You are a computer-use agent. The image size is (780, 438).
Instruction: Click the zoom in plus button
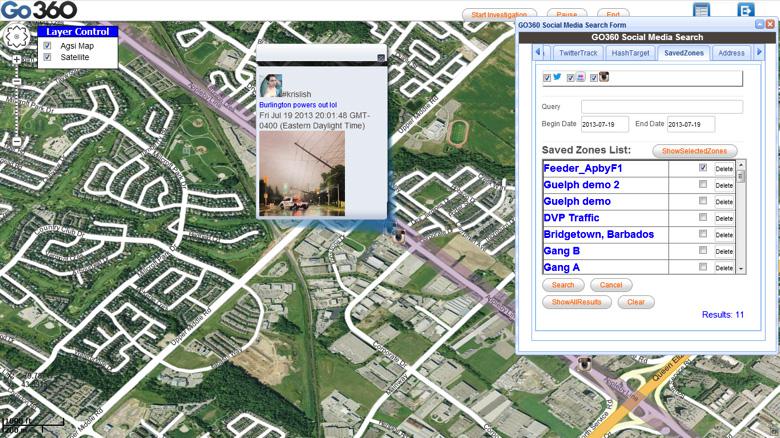(x=16, y=60)
